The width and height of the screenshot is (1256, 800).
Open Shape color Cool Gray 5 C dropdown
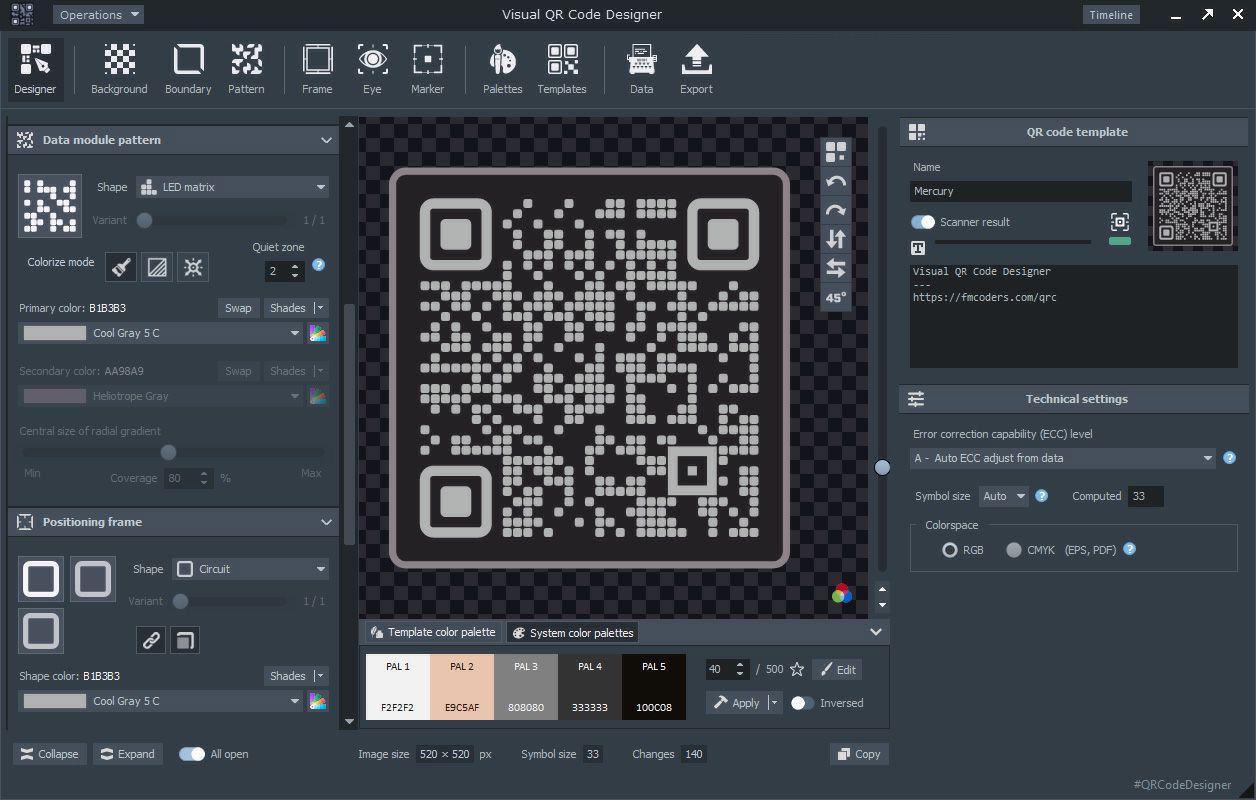click(162, 701)
